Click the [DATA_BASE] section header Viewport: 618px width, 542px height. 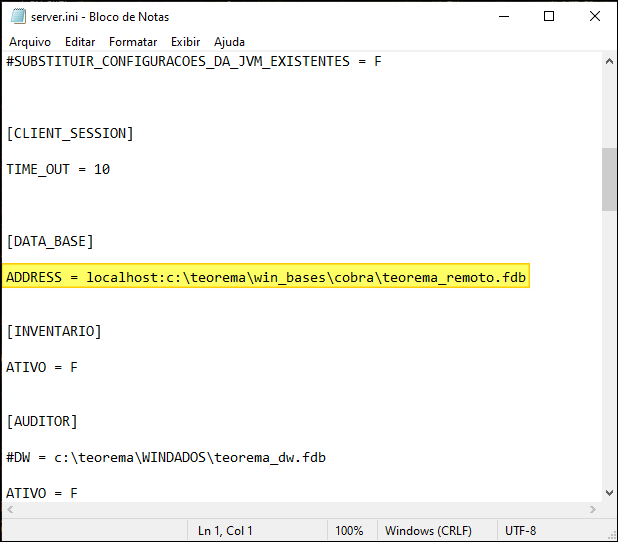point(50,241)
